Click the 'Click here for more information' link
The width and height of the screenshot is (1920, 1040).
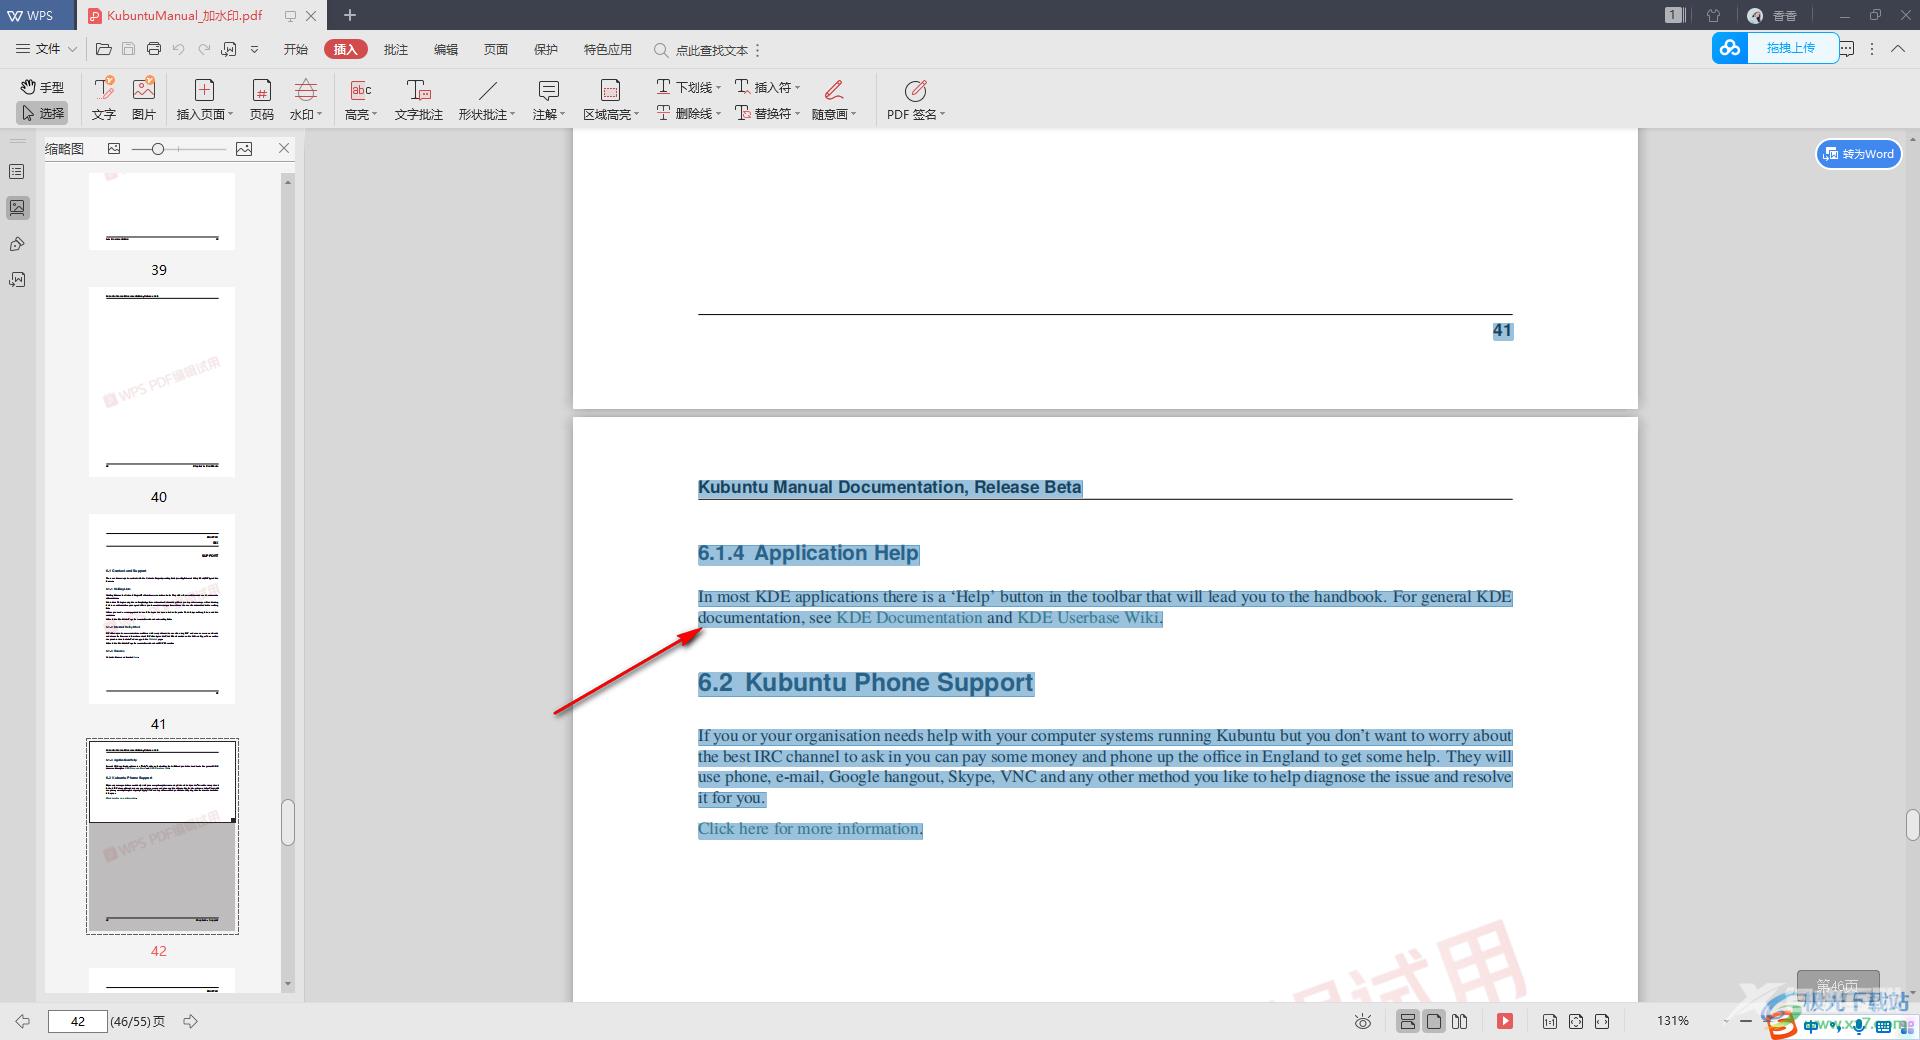[x=810, y=829]
